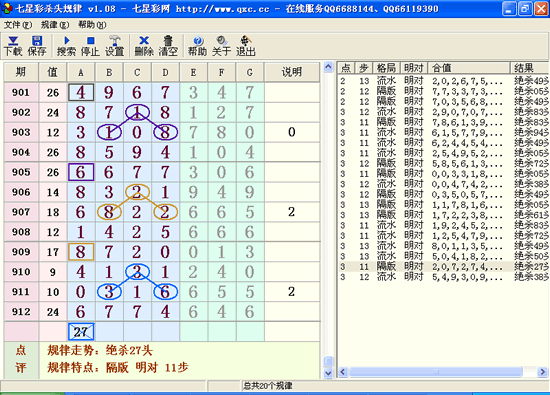Click the 退出 exit icon
Viewport: 550px width, 395px height.
pyautogui.click(x=246, y=46)
